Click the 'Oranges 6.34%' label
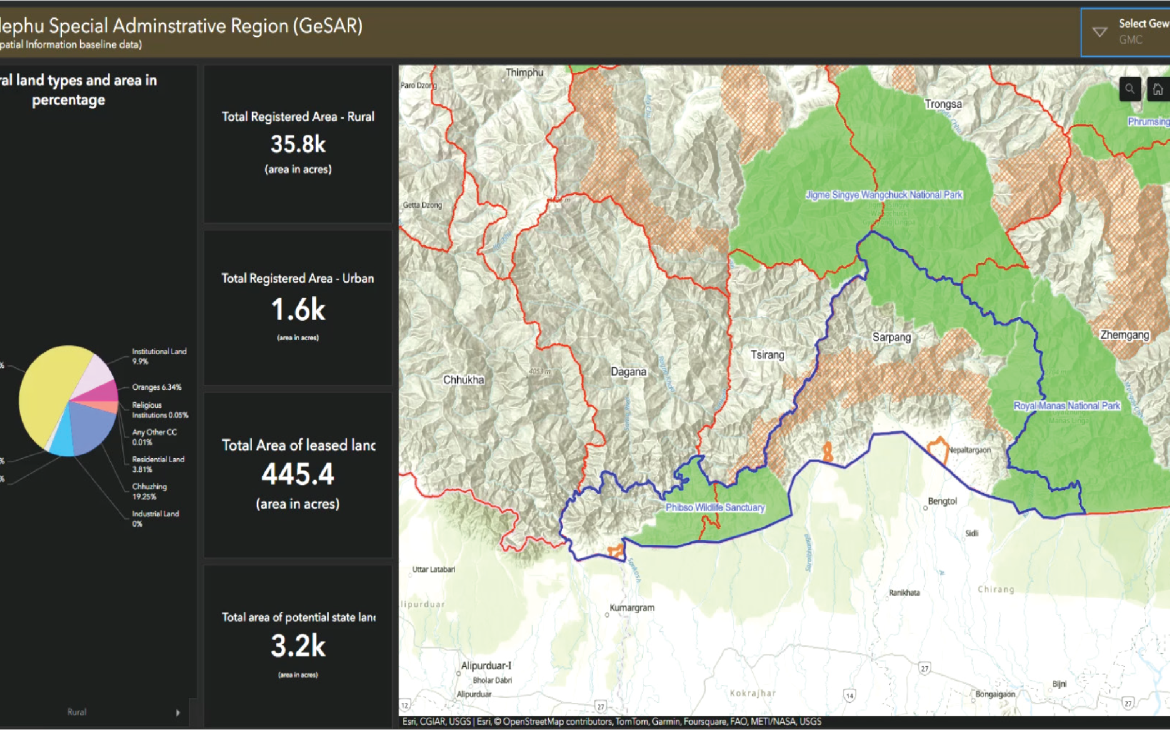Screen dimensions: 1170x730 pos(157,387)
